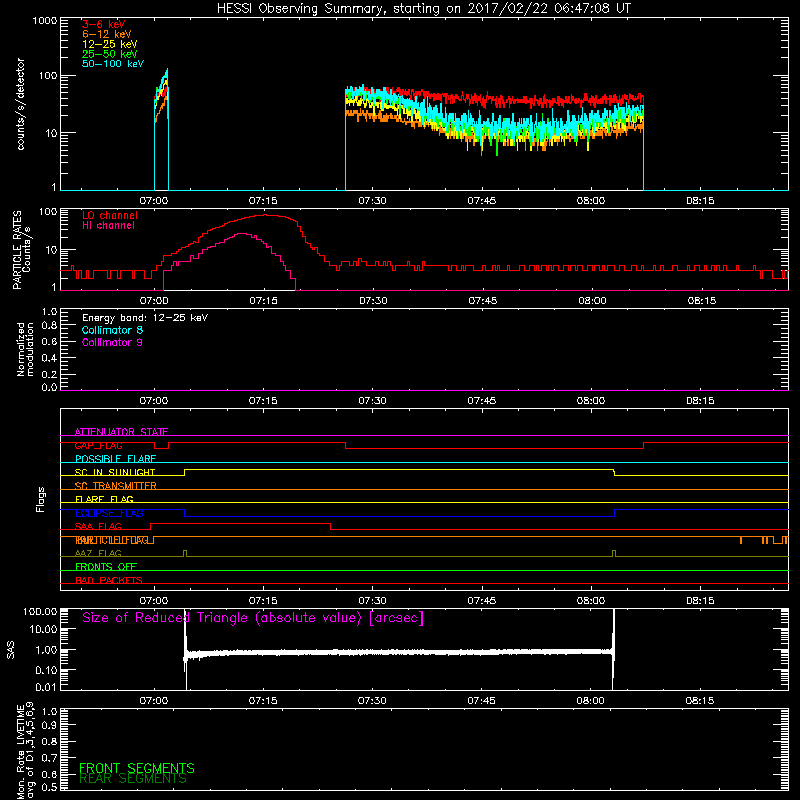Image resolution: width=800 pixels, height=800 pixels.
Task: Click the Energy band: 12-25 keV text
Action: click(x=145, y=318)
